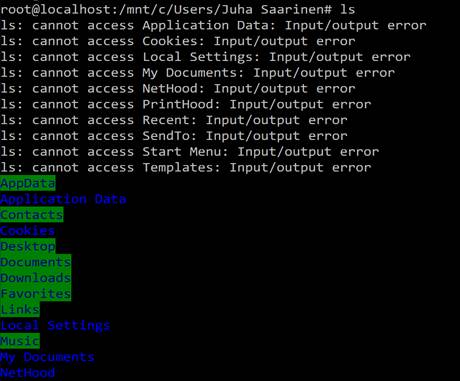The height and width of the screenshot is (381, 460).
Task: Select the Cookies entry in listing
Action: (27, 231)
